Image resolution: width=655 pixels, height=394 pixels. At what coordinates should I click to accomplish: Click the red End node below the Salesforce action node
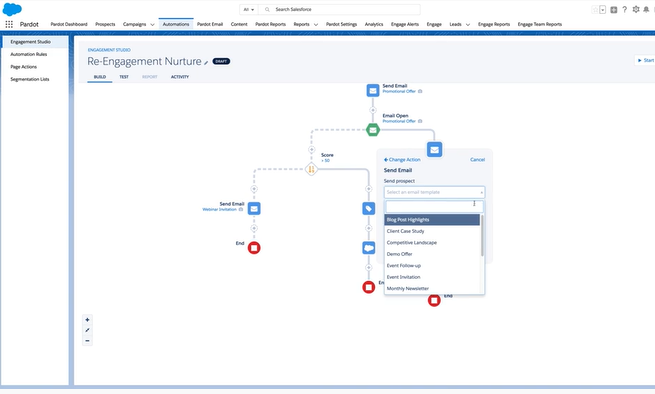[x=368, y=287]
